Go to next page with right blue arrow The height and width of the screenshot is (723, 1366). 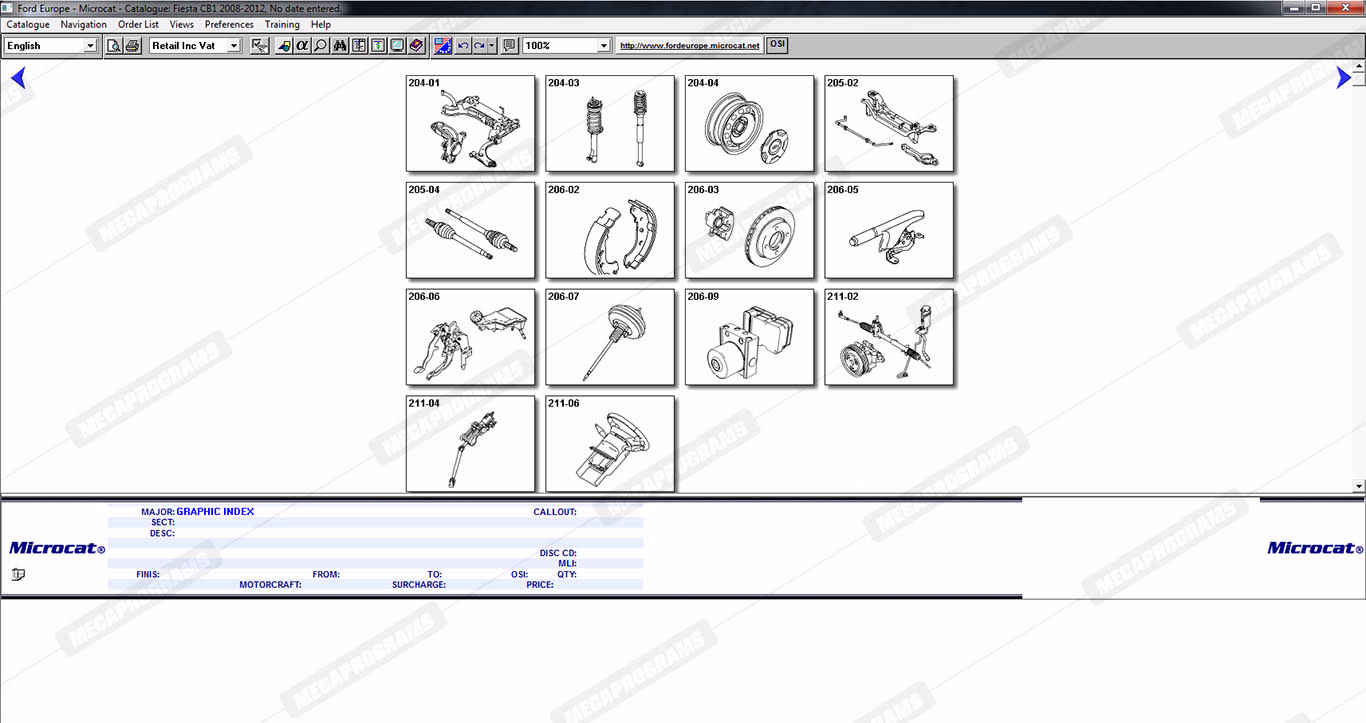[1343, 78]
